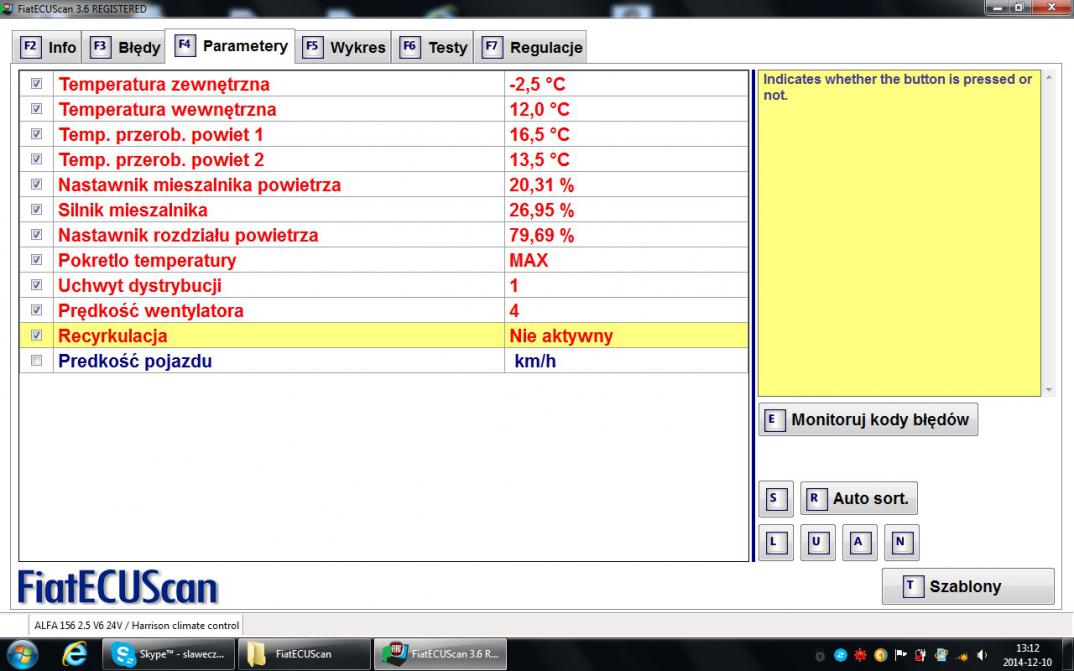Open Szablony templates button

968,586
